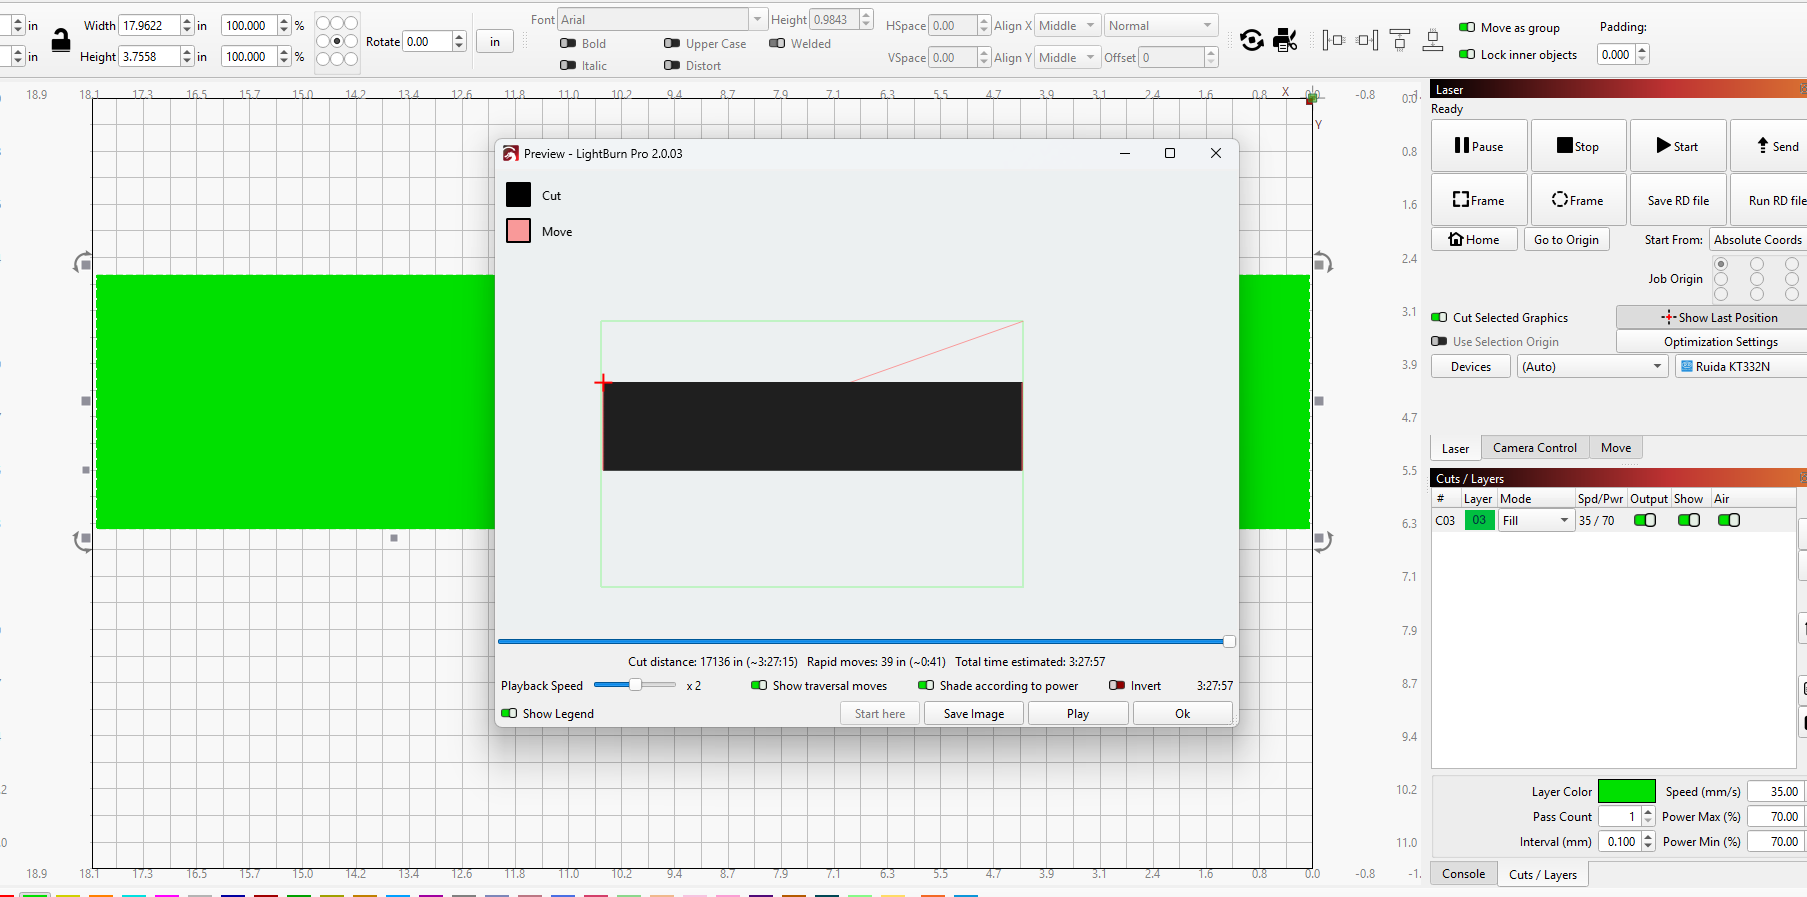Click the Stop button in Laser panel

(x=1577, y=146)
